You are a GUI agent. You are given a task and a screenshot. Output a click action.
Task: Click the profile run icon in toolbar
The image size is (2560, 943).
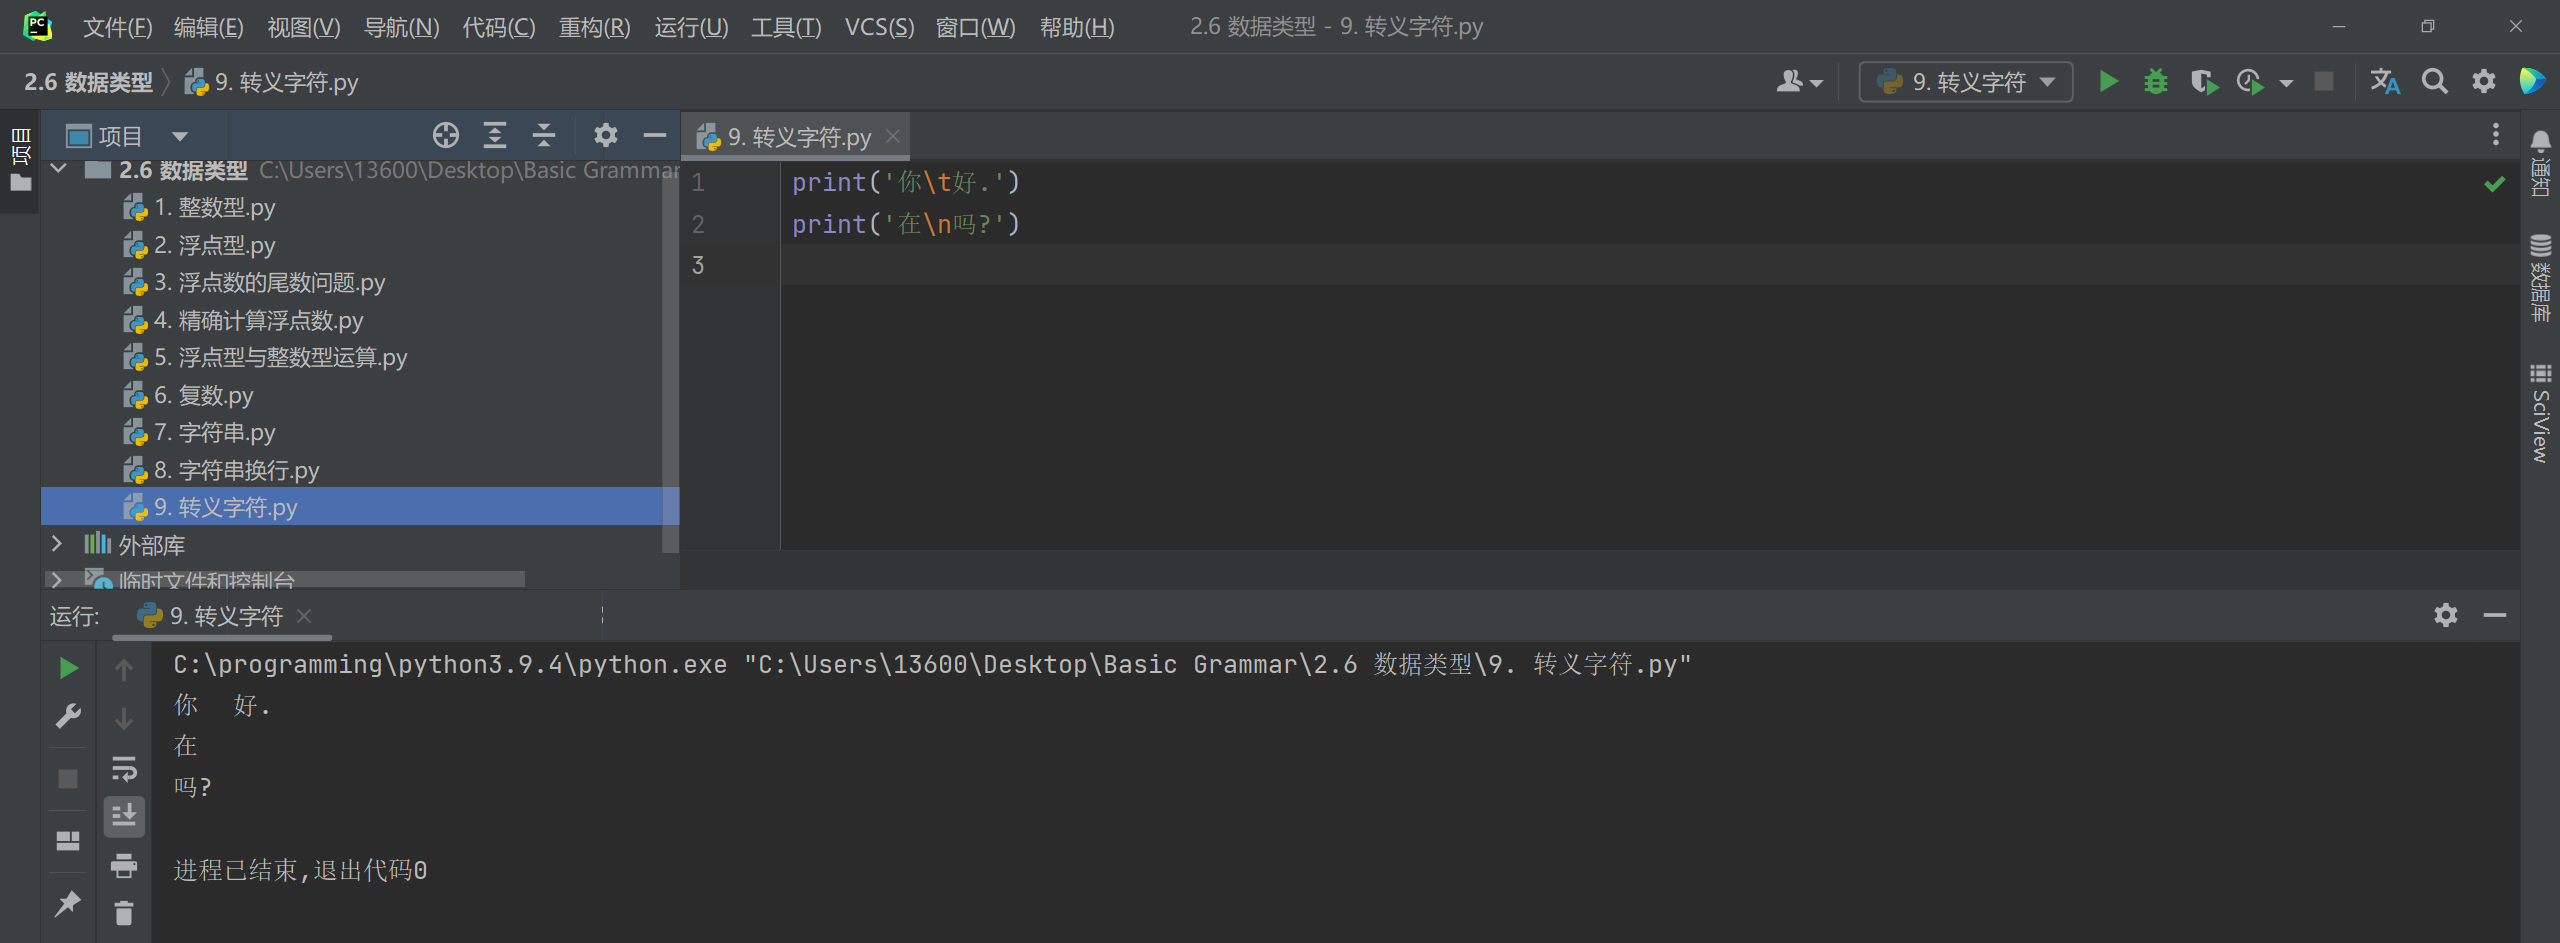click(2250, 81)
